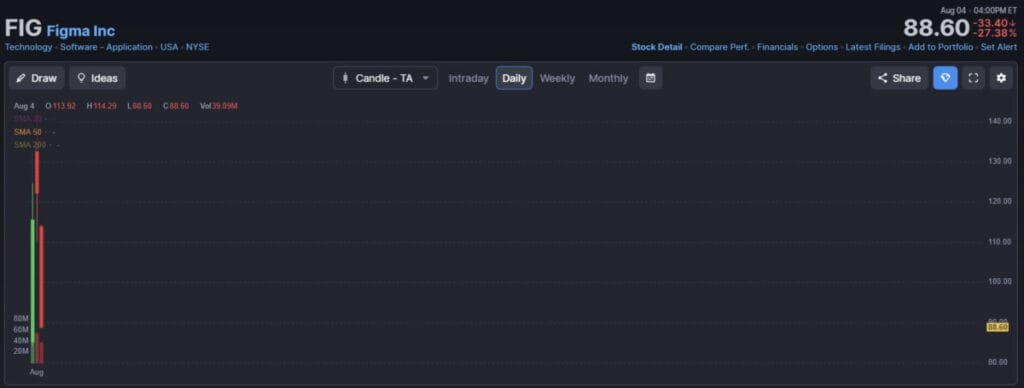
Task: Open the Draw tool
Action: pyautogui.click(x=37, y=78)
